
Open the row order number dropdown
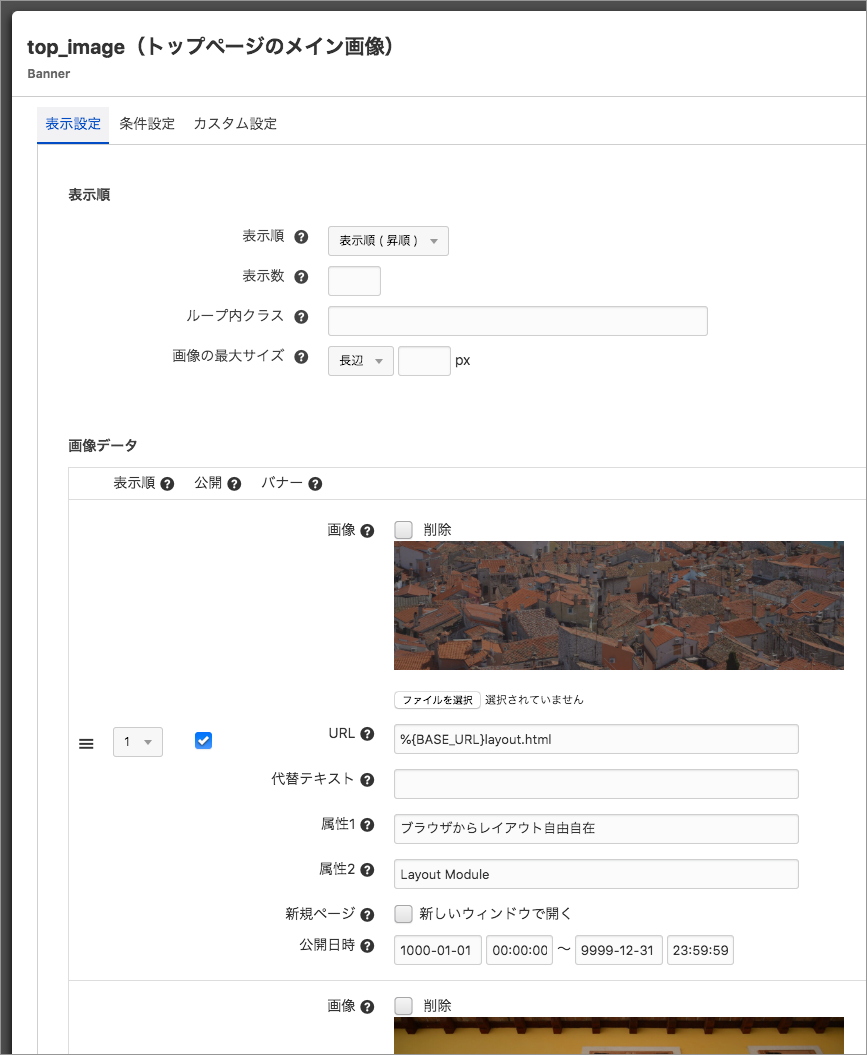(x=137, y=742)
